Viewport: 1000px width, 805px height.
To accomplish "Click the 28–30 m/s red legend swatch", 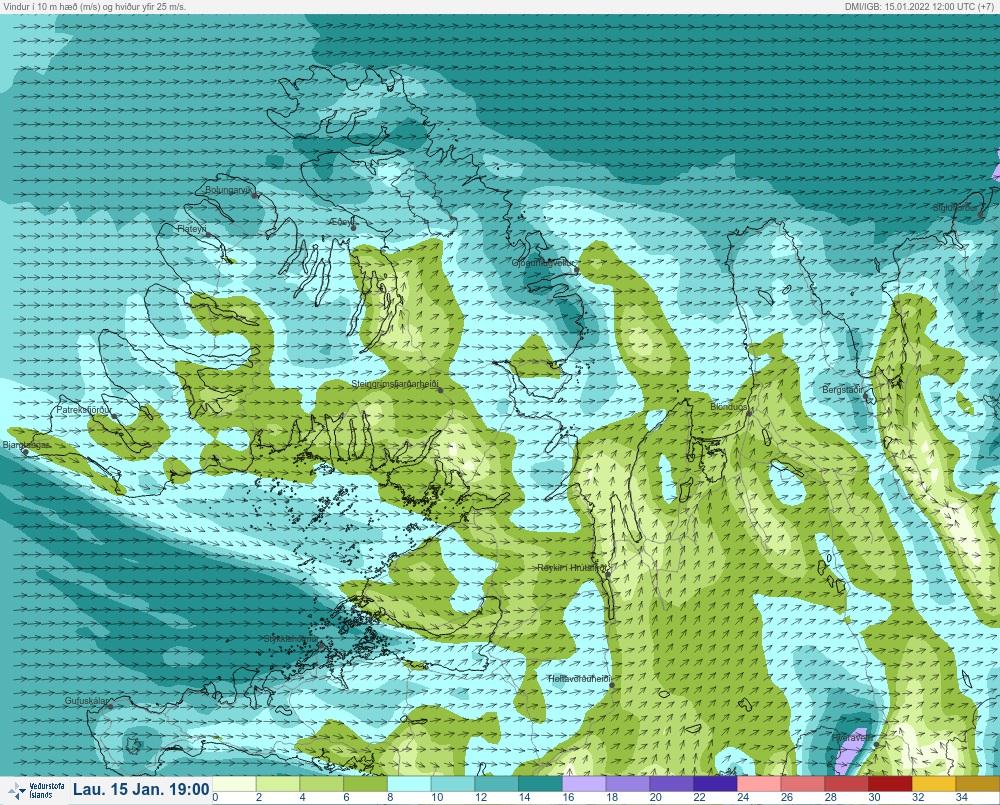I will point(847,783).
